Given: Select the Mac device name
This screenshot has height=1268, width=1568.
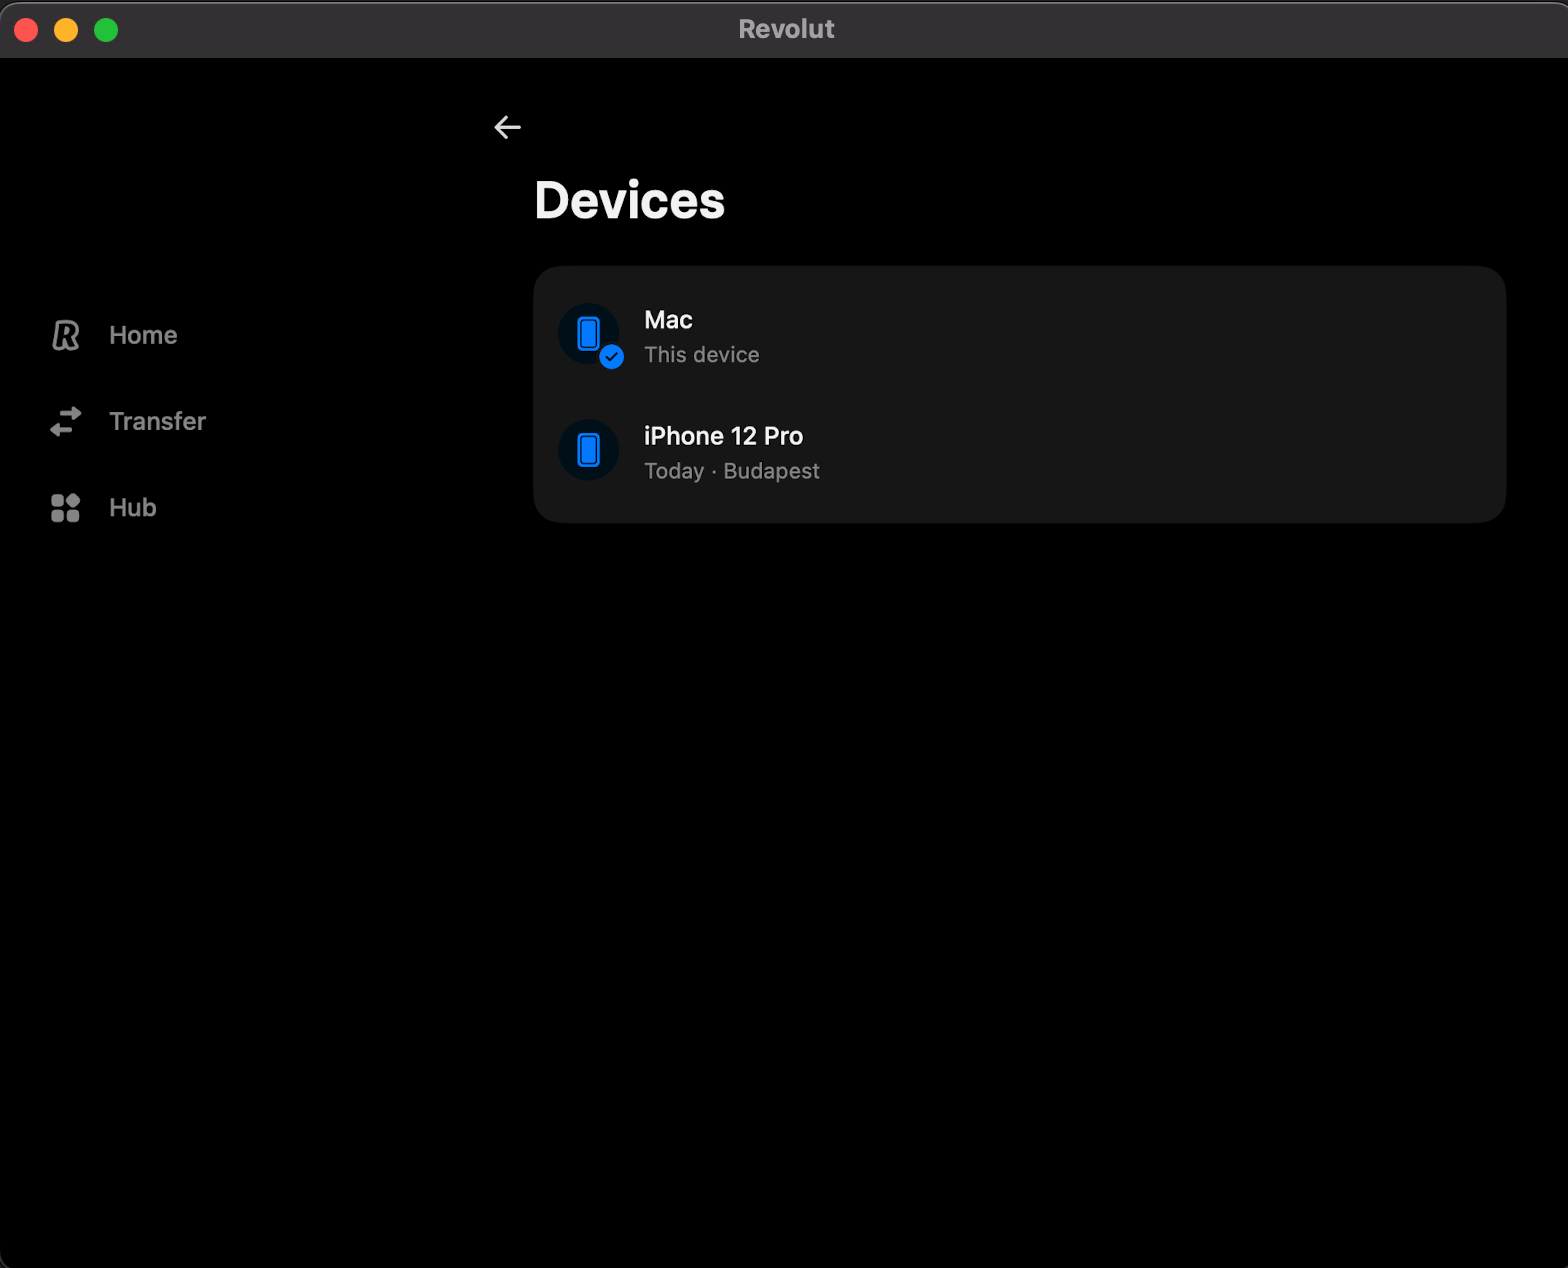Looking at the screenshot, I should point(668,320).
